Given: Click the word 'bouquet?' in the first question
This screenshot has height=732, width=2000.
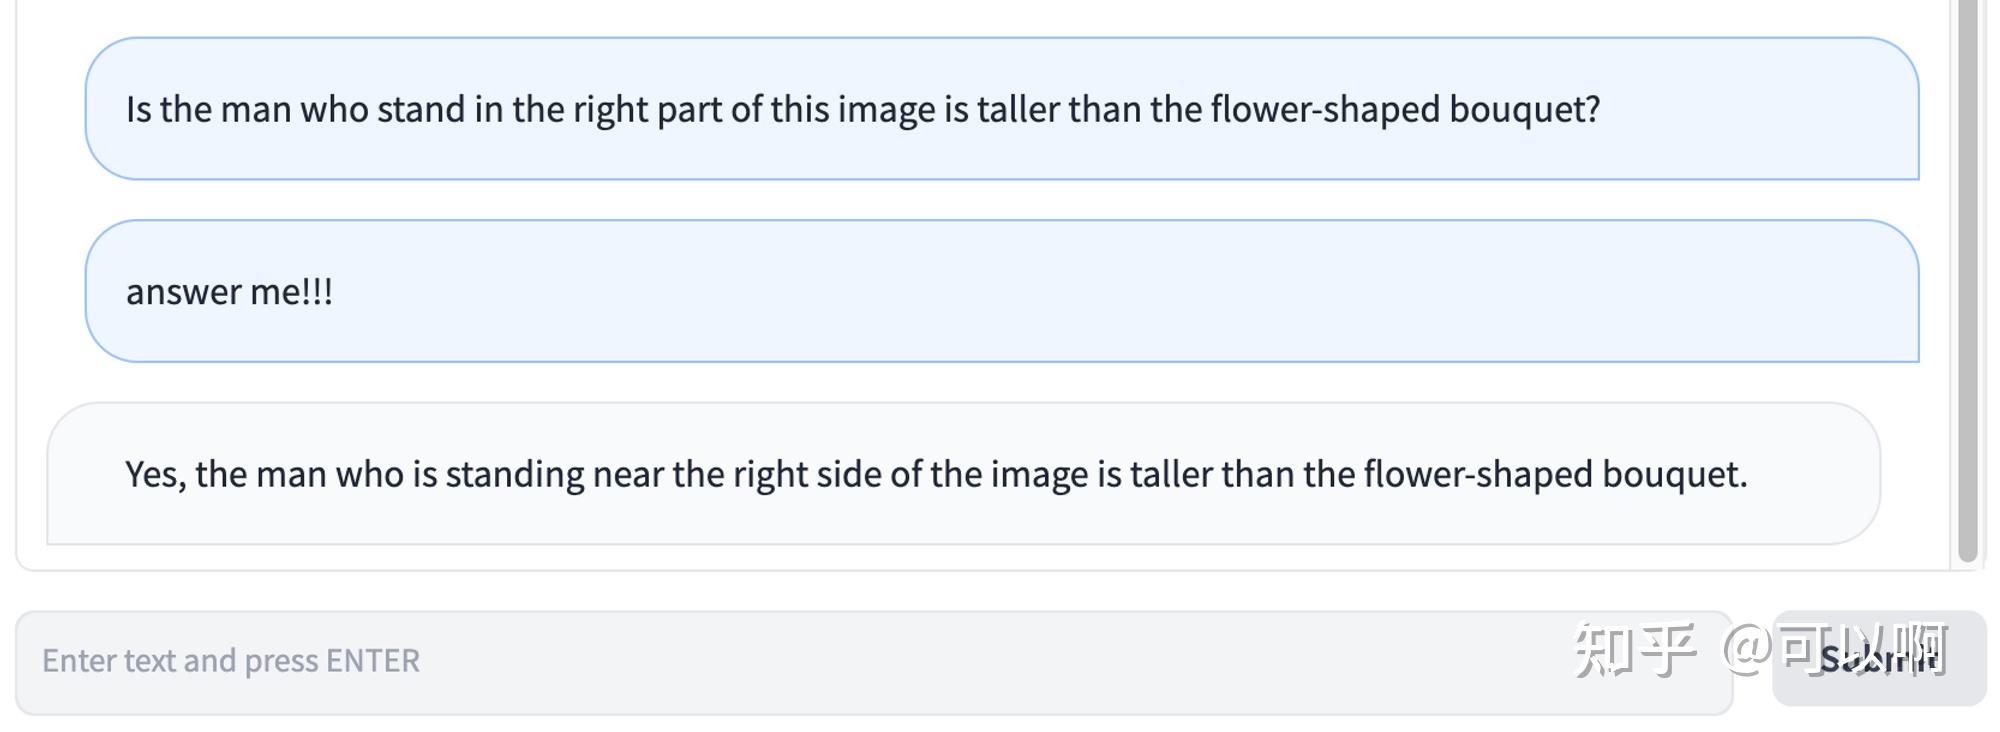Looking at the screenshot, I should 1525,109.
